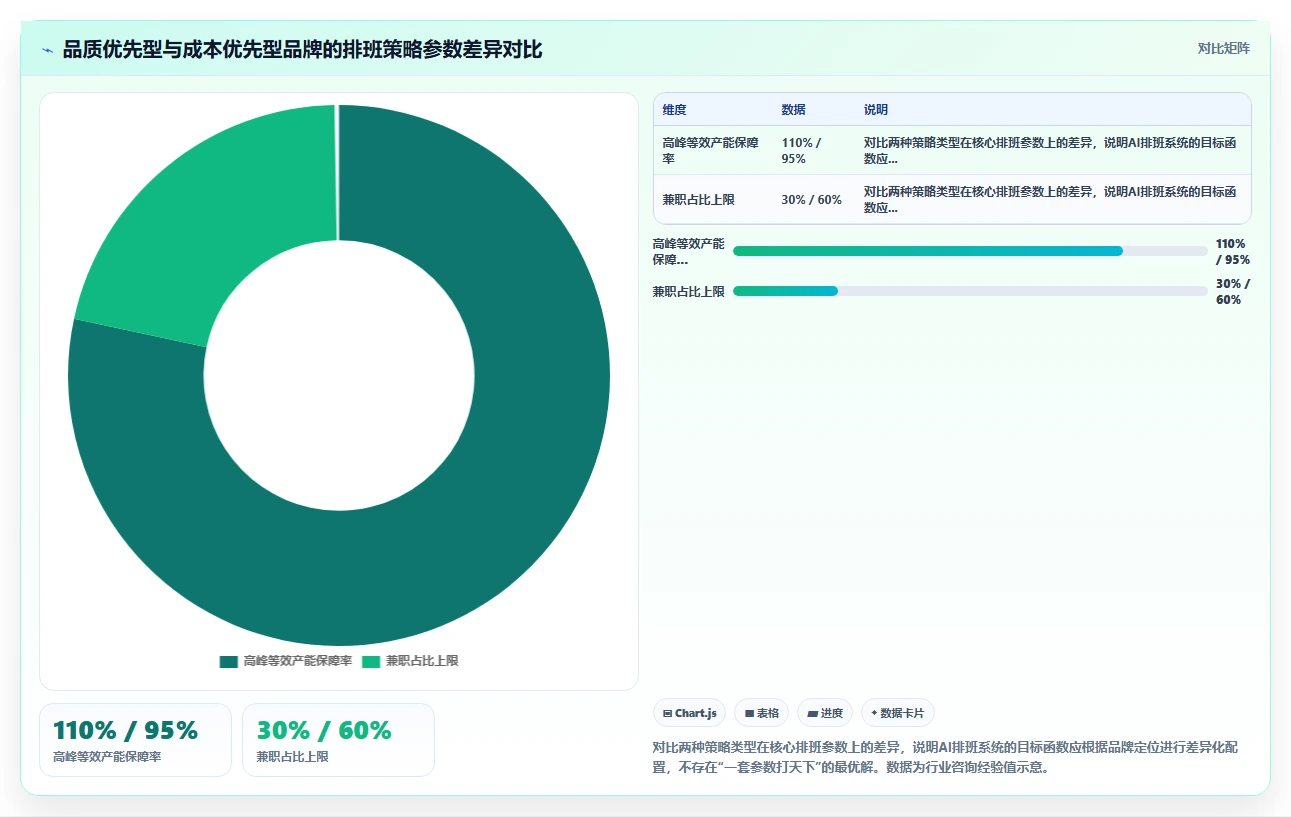Click the lightning icon beside the title
Image resolution: width=1291 pixels, height=817 pixels.
click(x=48, y=50)
